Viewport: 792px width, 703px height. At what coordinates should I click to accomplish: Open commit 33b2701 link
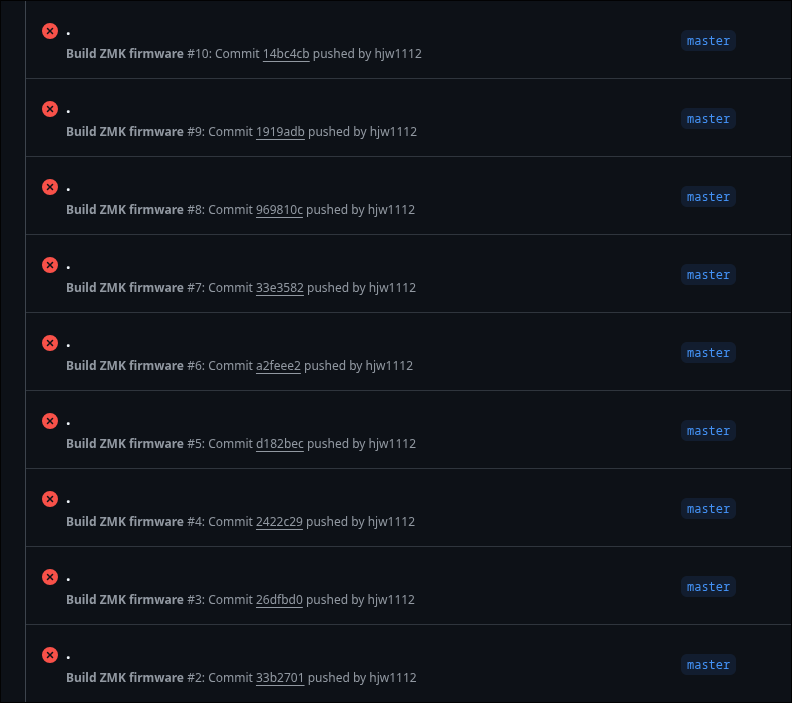click(280, 678)
